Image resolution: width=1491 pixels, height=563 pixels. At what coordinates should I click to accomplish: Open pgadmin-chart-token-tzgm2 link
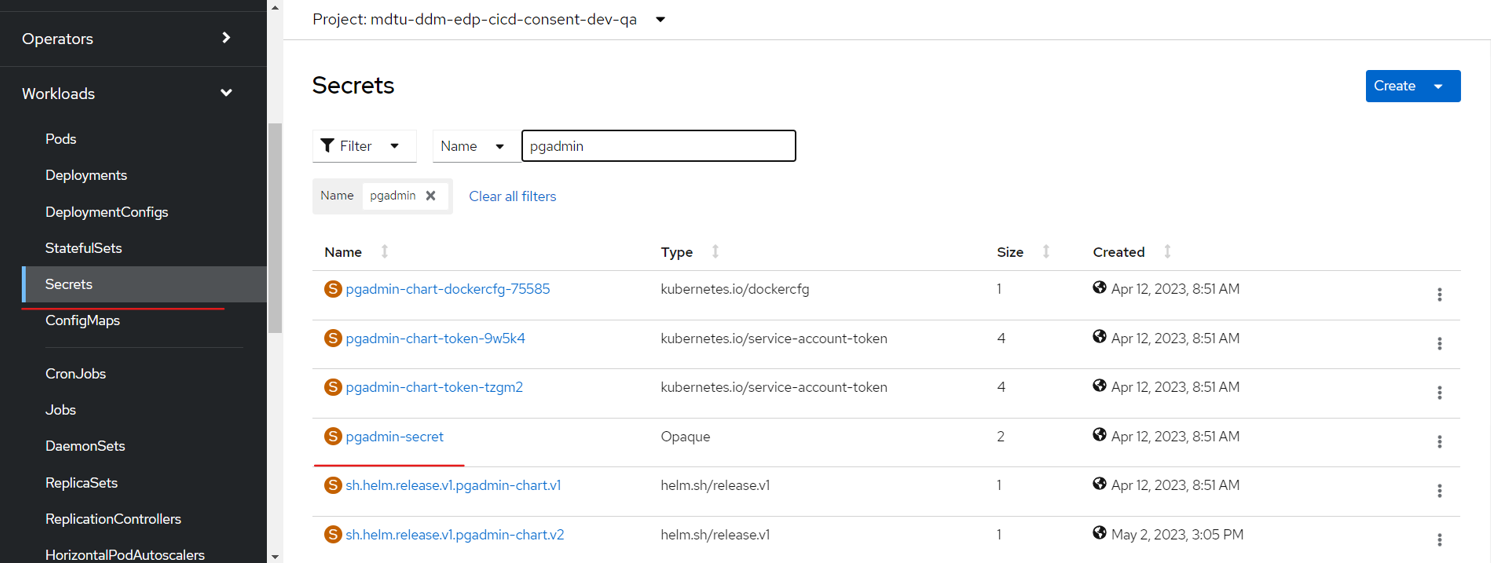(x=435, y=387)
